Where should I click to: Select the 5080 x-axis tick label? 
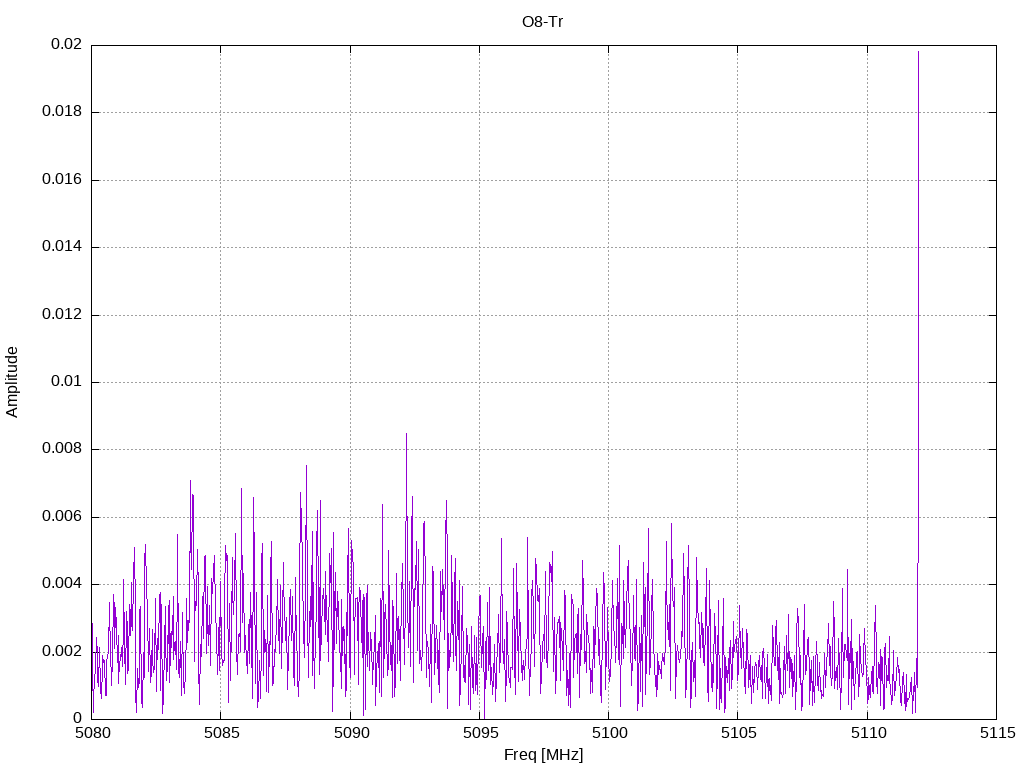click(92, 733)
